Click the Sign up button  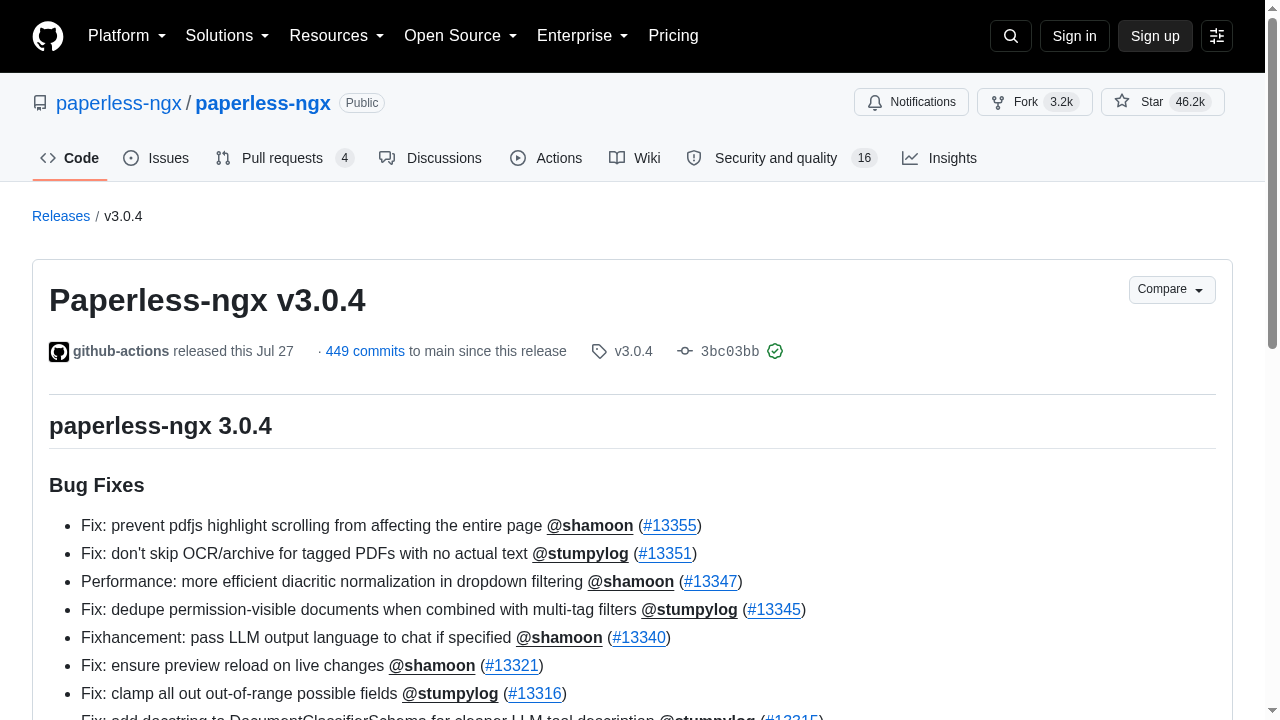pos(1155,36)
